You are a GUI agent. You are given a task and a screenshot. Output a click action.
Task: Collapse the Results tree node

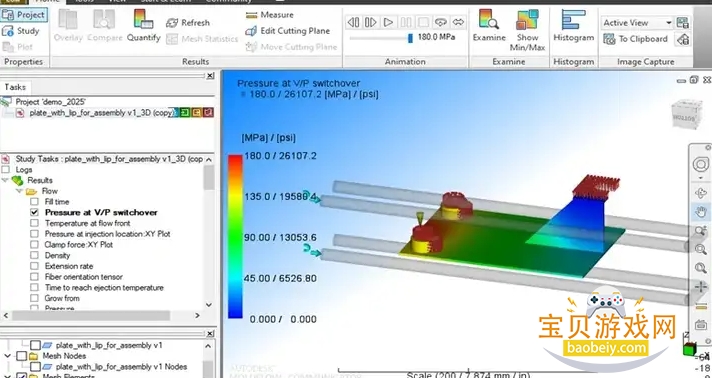pyautogui.click(x=5, y=180)
